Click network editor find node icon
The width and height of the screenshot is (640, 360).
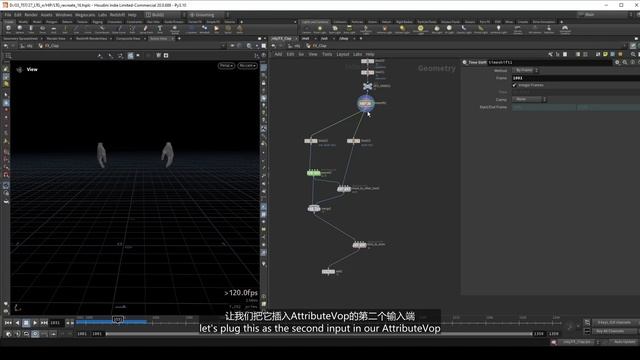tap(633, 54)
